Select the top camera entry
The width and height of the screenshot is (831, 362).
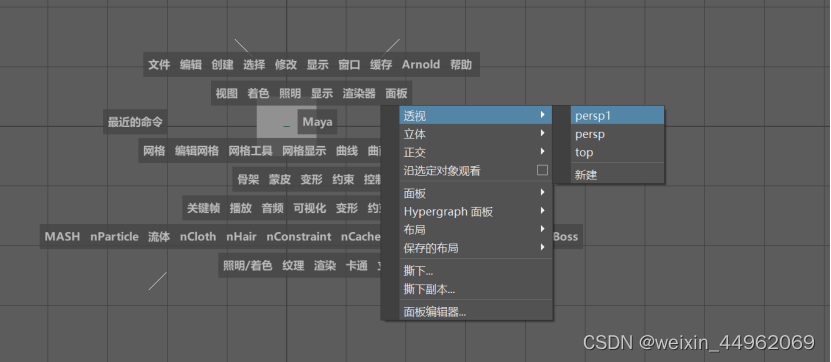[x=617, y=153]
